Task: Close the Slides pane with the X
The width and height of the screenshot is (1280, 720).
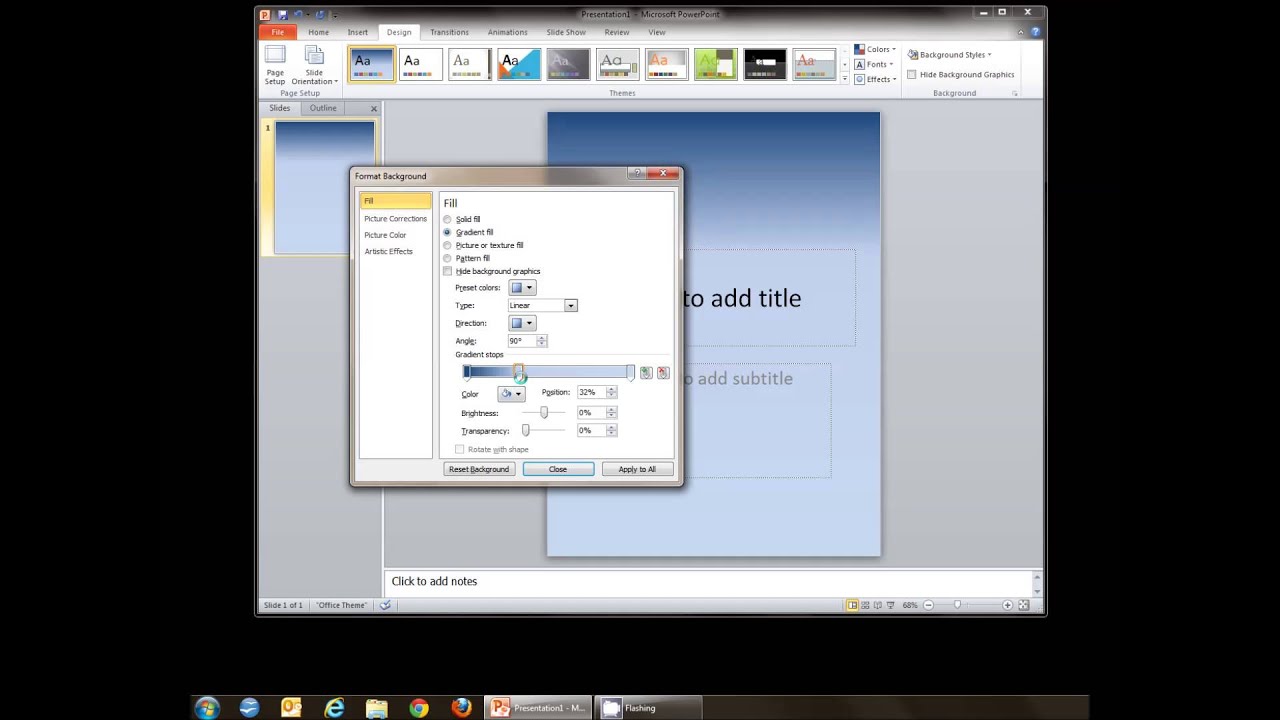Action: click(x=374, y=108)
